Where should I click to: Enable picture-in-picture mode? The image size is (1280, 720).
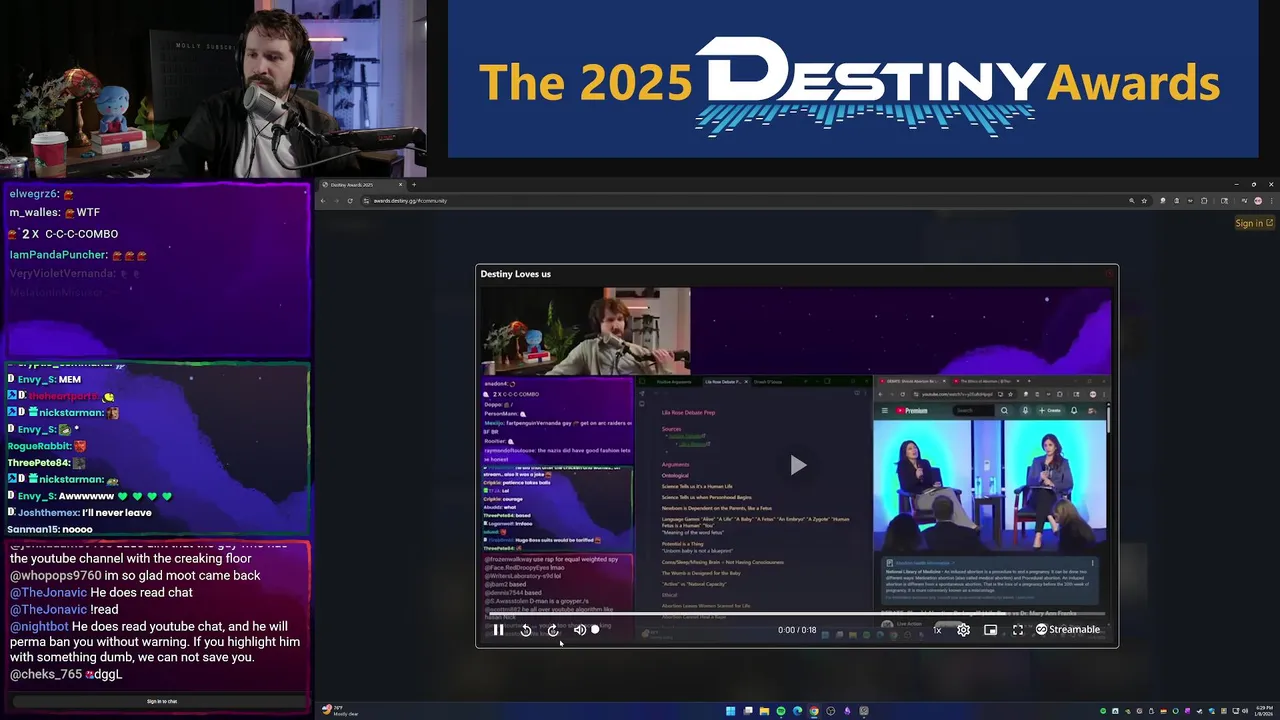click(990, 630)
